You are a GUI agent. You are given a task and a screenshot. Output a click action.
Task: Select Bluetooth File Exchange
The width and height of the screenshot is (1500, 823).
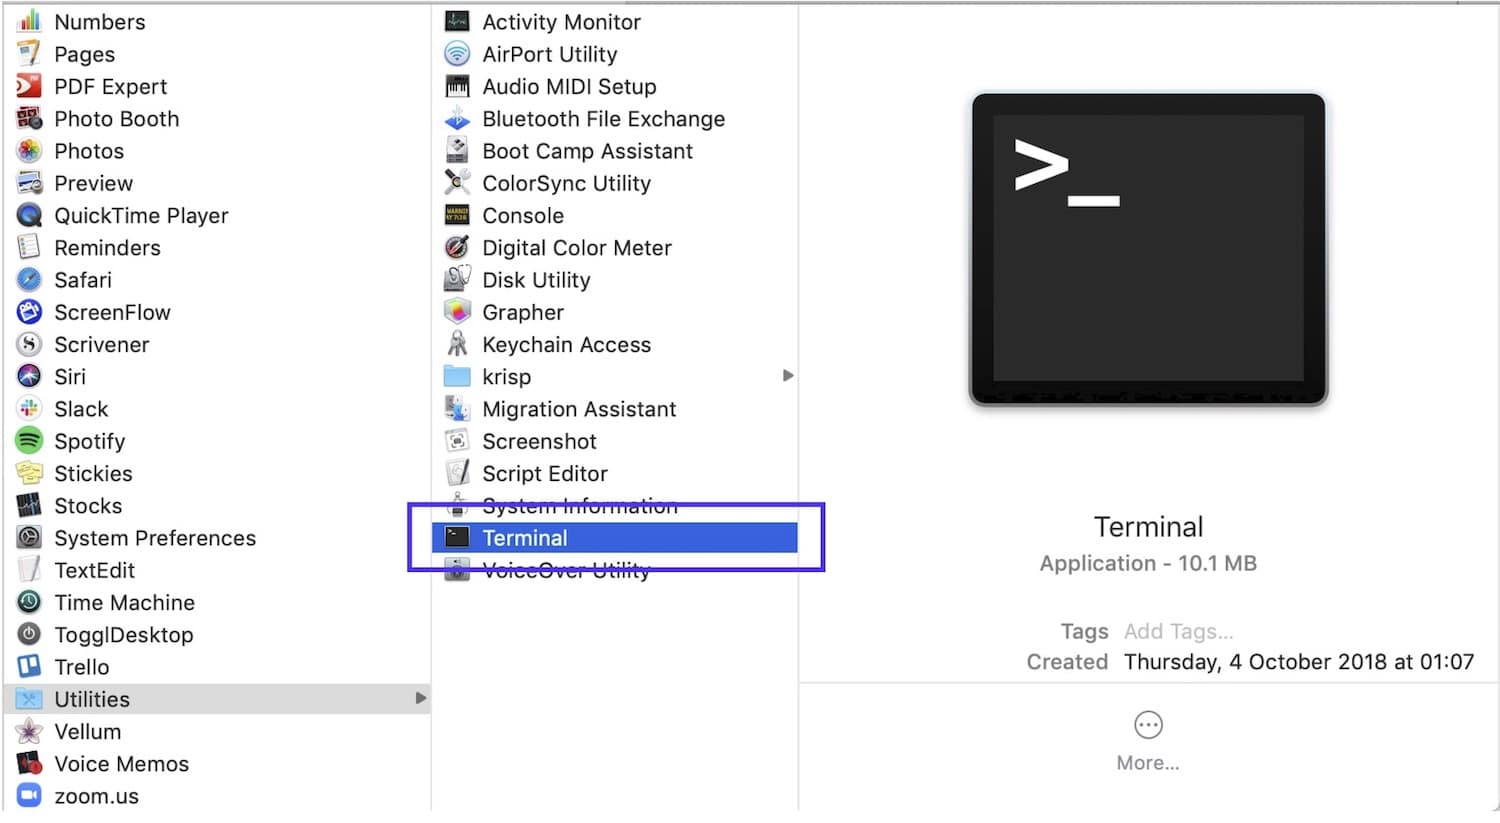click(x=603, y=118)
